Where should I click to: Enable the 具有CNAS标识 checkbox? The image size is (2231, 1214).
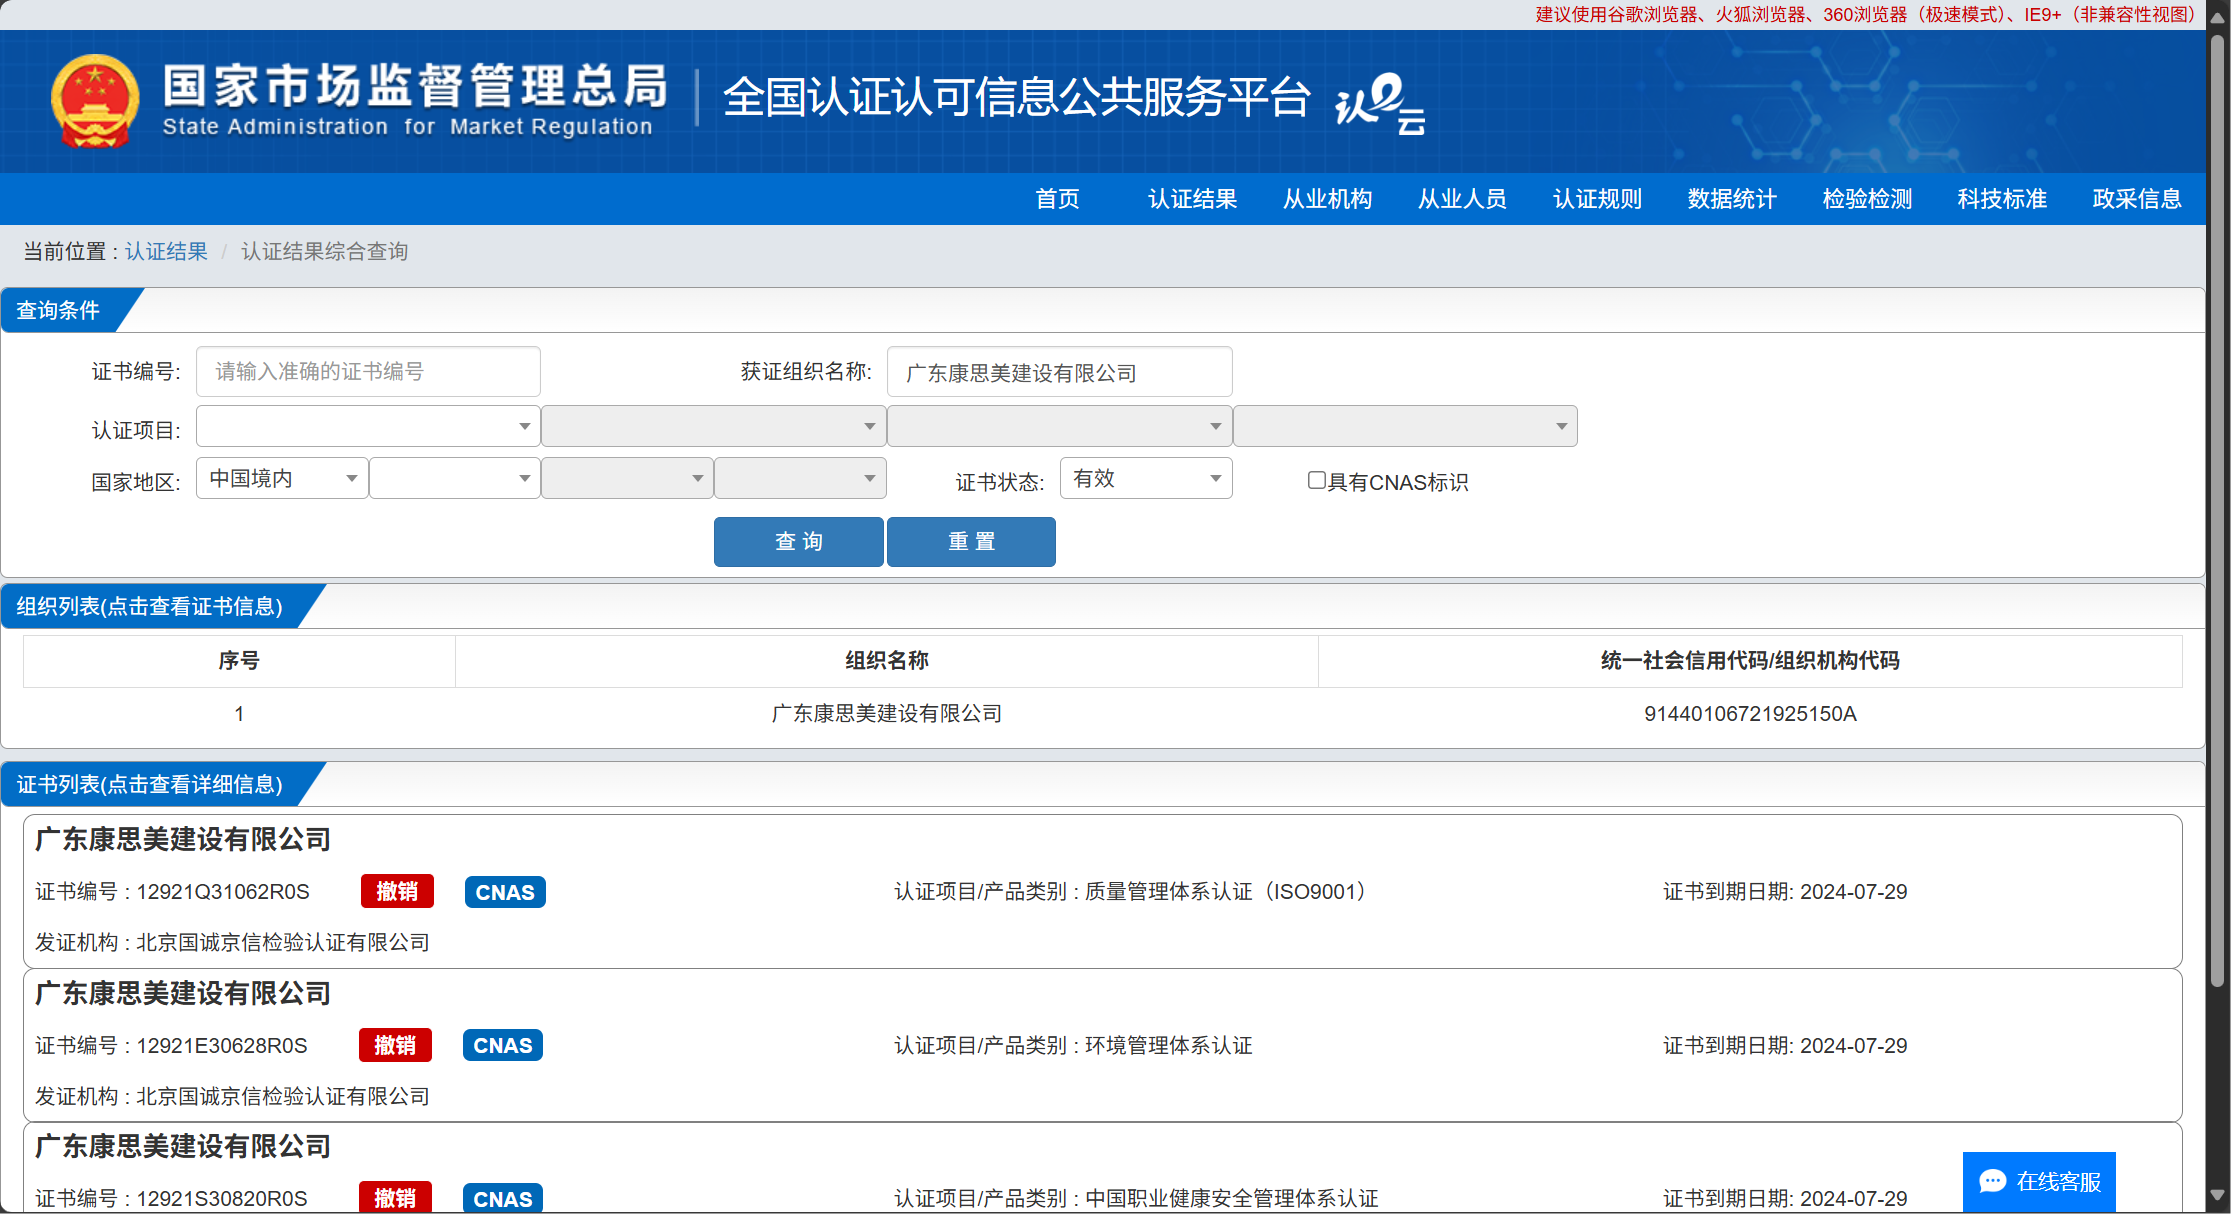1317,481
